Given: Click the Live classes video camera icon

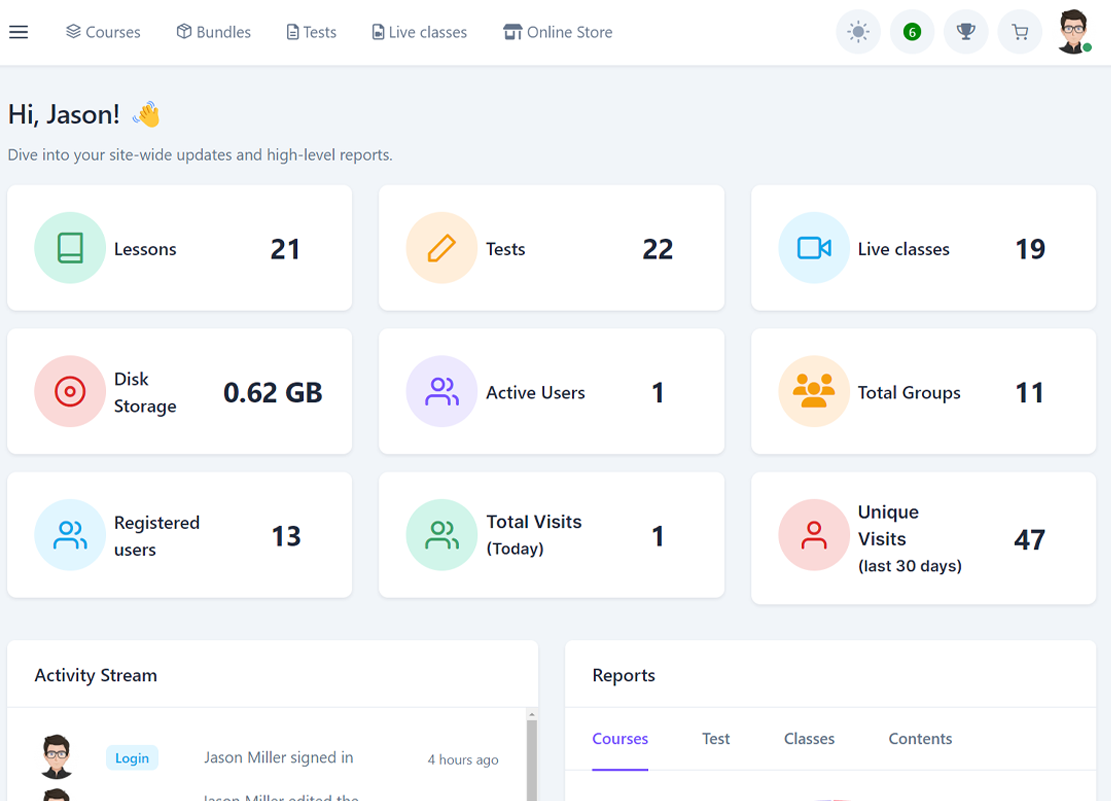Looking at the screenshot, I should tap(814, 248).
